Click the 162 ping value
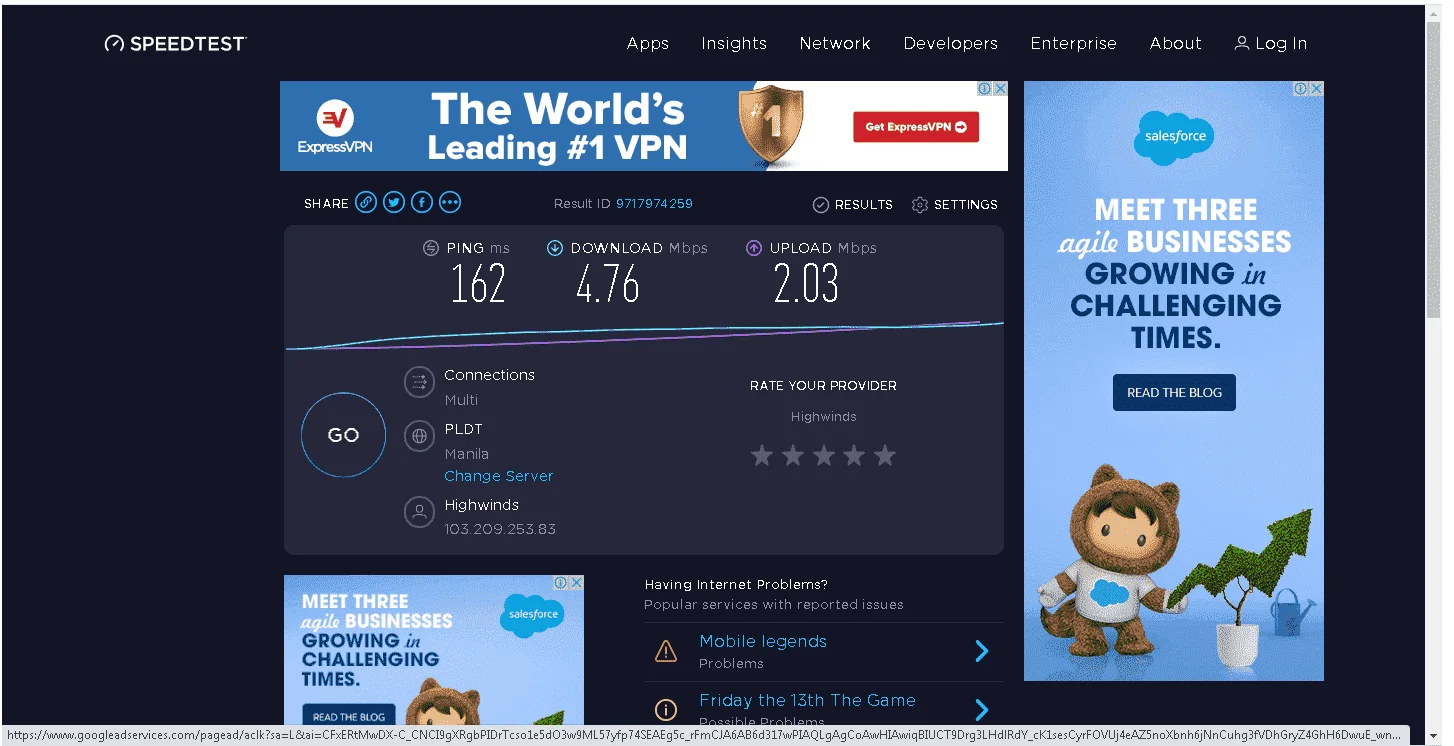This screenshot has width=1454, height=746. tap(478, 285)
